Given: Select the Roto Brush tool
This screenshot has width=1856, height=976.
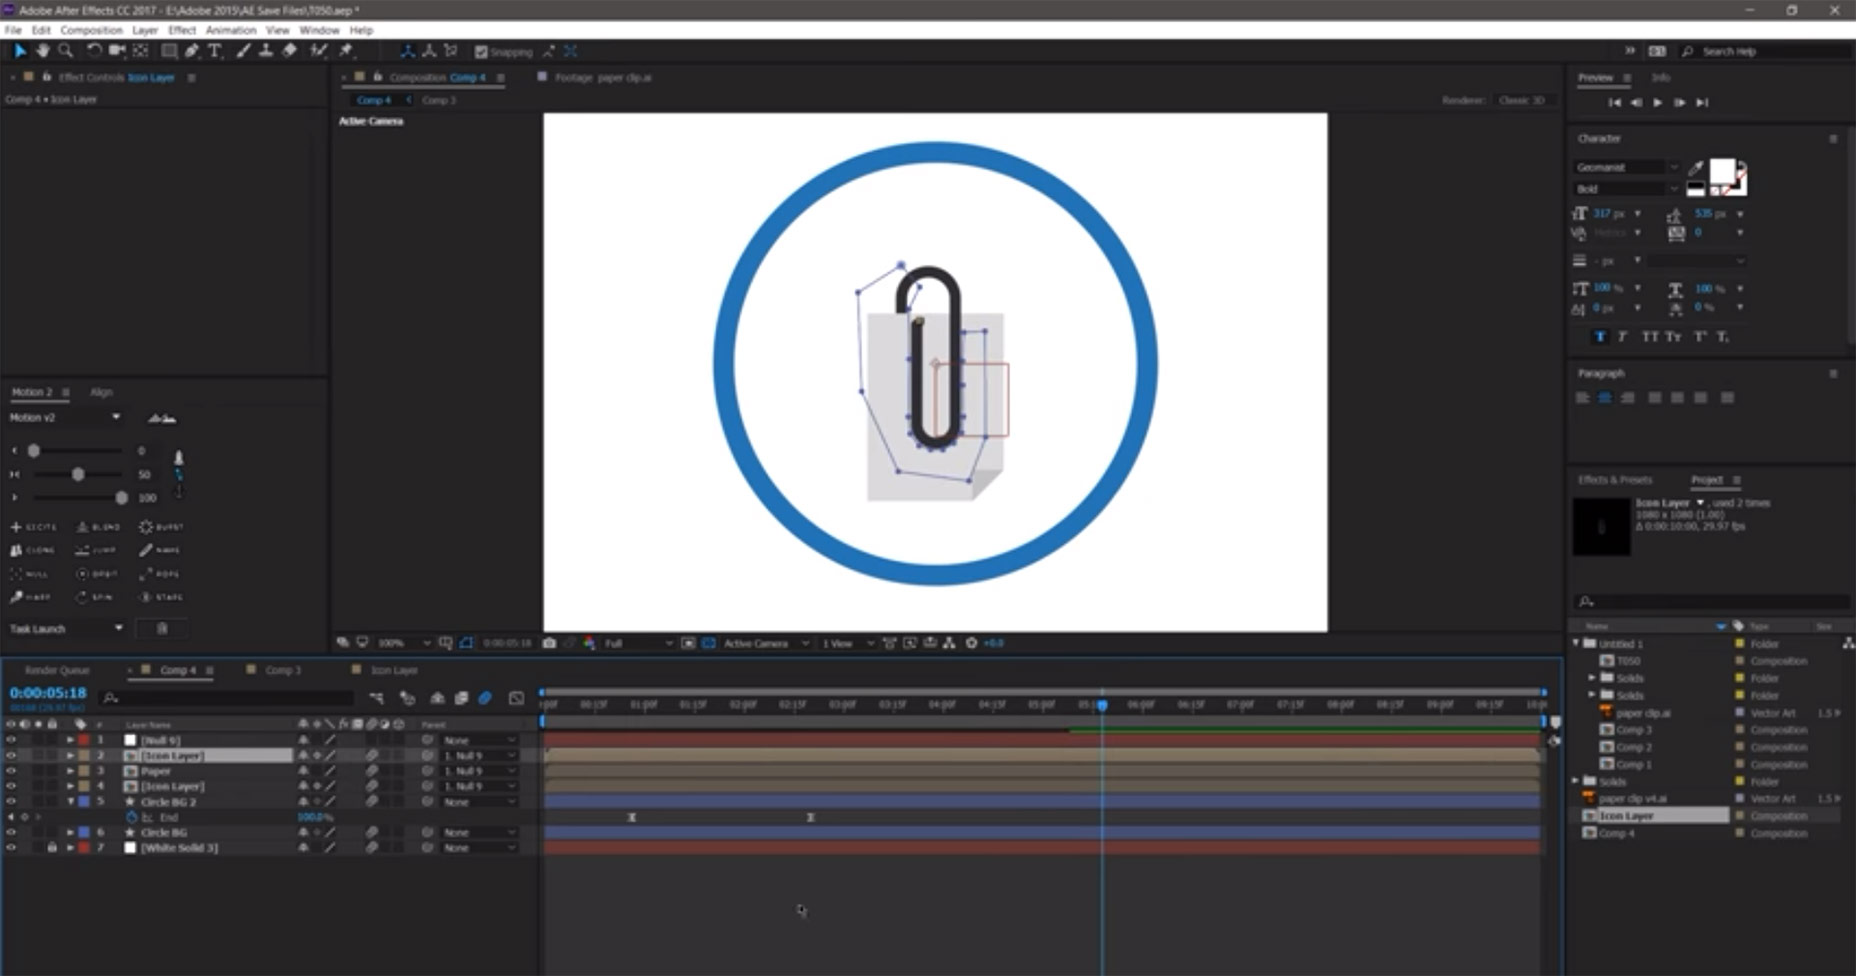Looking at the screenshot, I should point(318,51).
